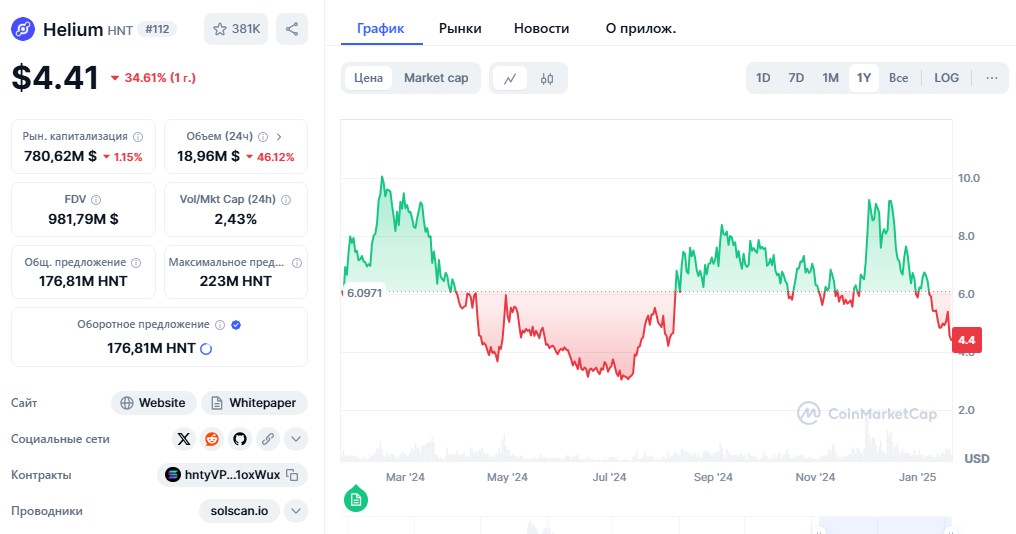Open the Новости tab

click(541, 28)
